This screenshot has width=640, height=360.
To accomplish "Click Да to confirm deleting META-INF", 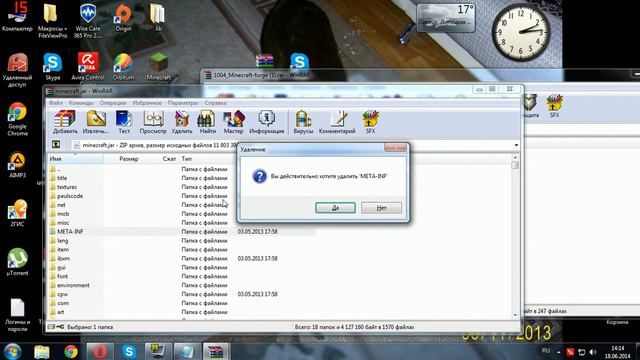I will pyautogui.click(x=335, y=208).
